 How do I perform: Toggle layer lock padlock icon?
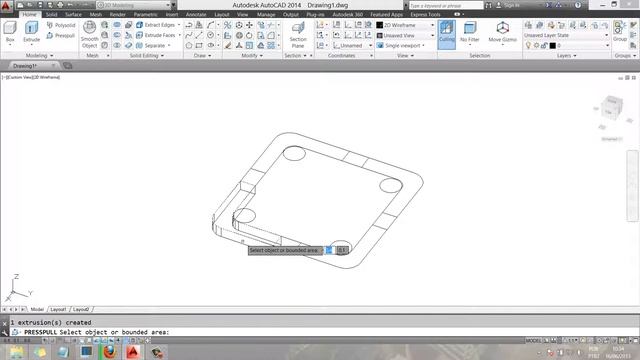[544, 45]
